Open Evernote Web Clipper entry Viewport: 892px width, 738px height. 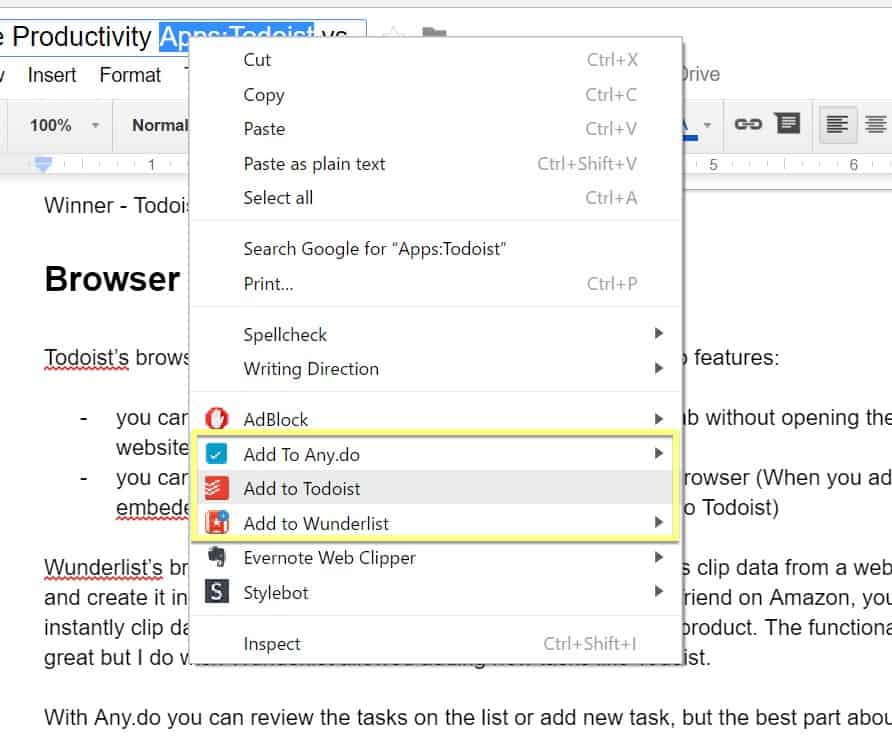tap(436, 558)
